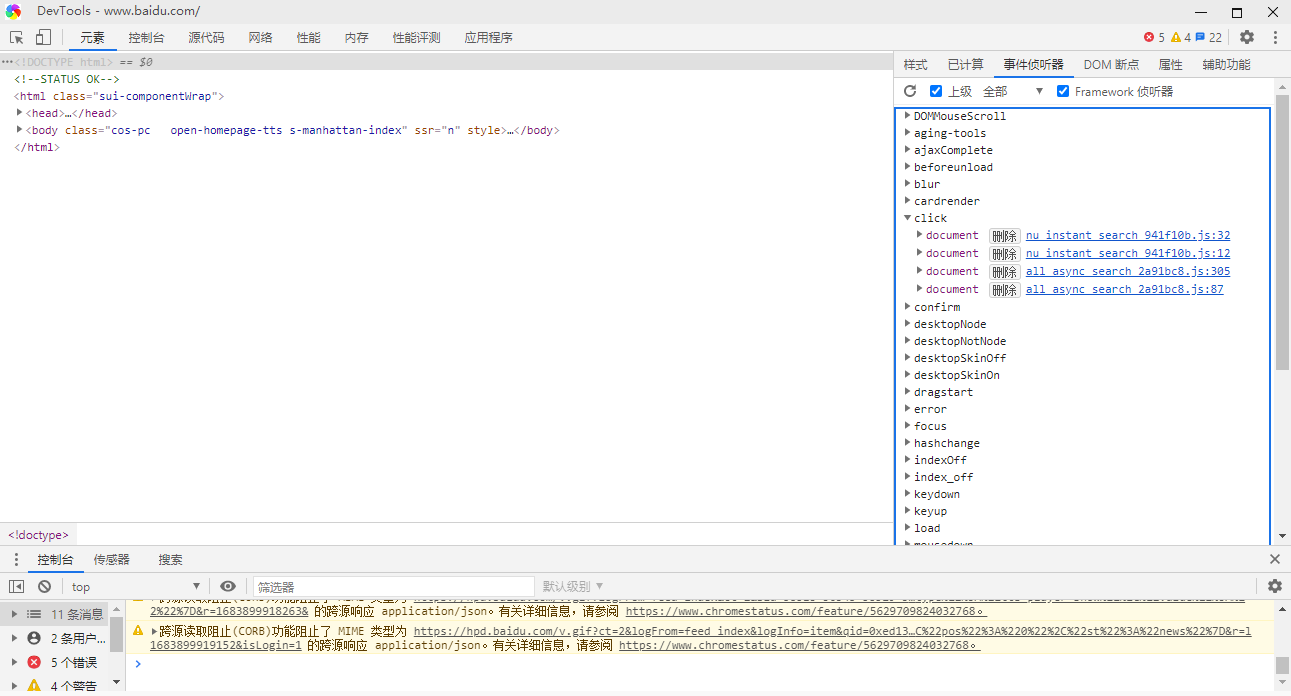Click the blue issues count badge
1291x696 pixels.
coord(1209,37)
